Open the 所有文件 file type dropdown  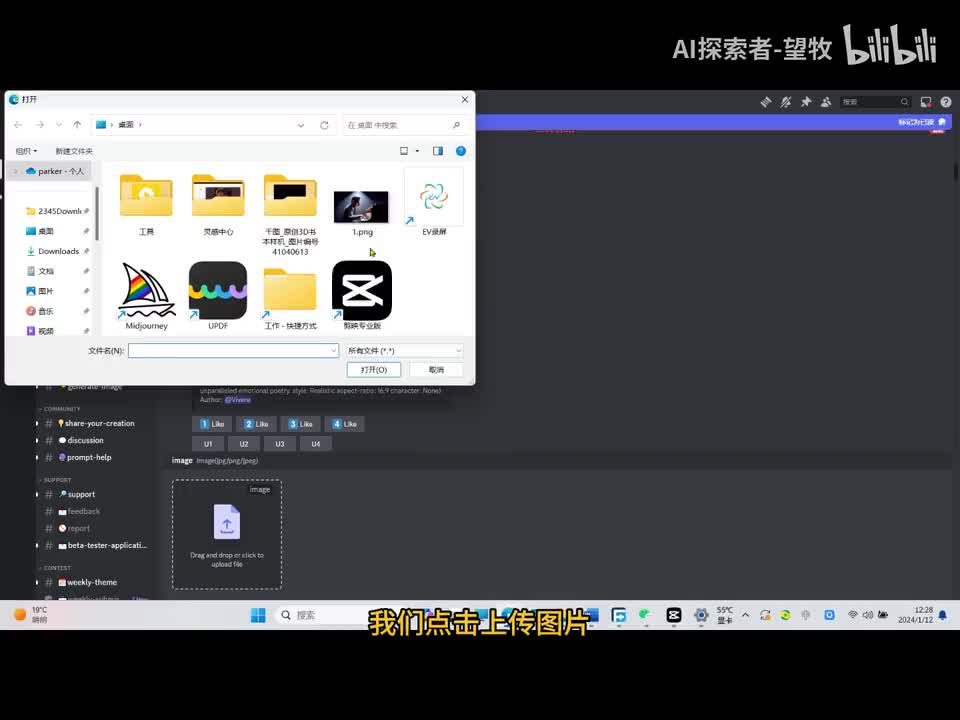tap(404, 351)
